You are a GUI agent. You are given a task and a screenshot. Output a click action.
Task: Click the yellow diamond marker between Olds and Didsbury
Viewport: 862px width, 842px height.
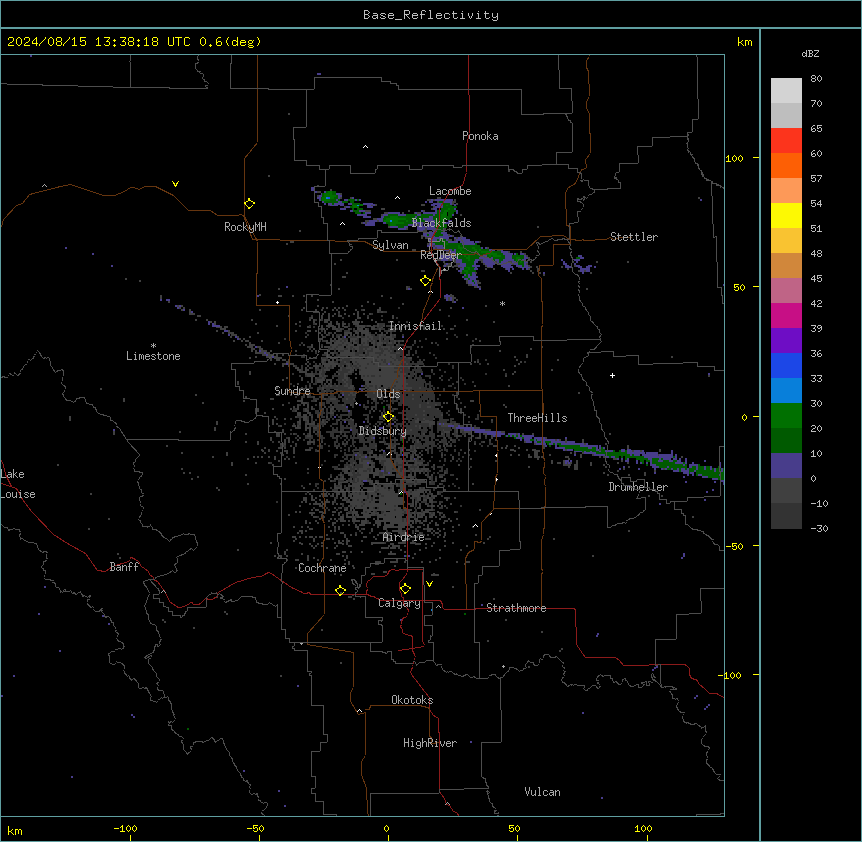tap(388, 417)
